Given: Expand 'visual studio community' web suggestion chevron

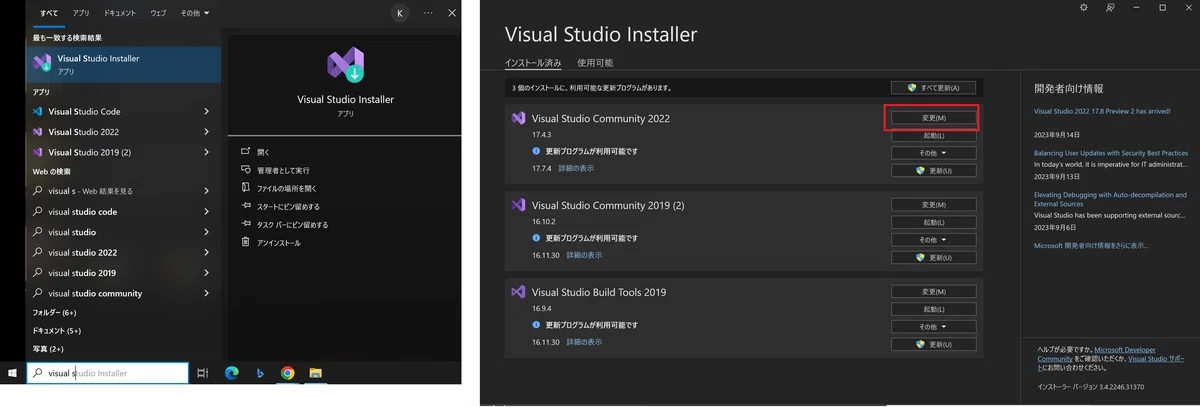Looking at the screenshot, I should point(206,293).
